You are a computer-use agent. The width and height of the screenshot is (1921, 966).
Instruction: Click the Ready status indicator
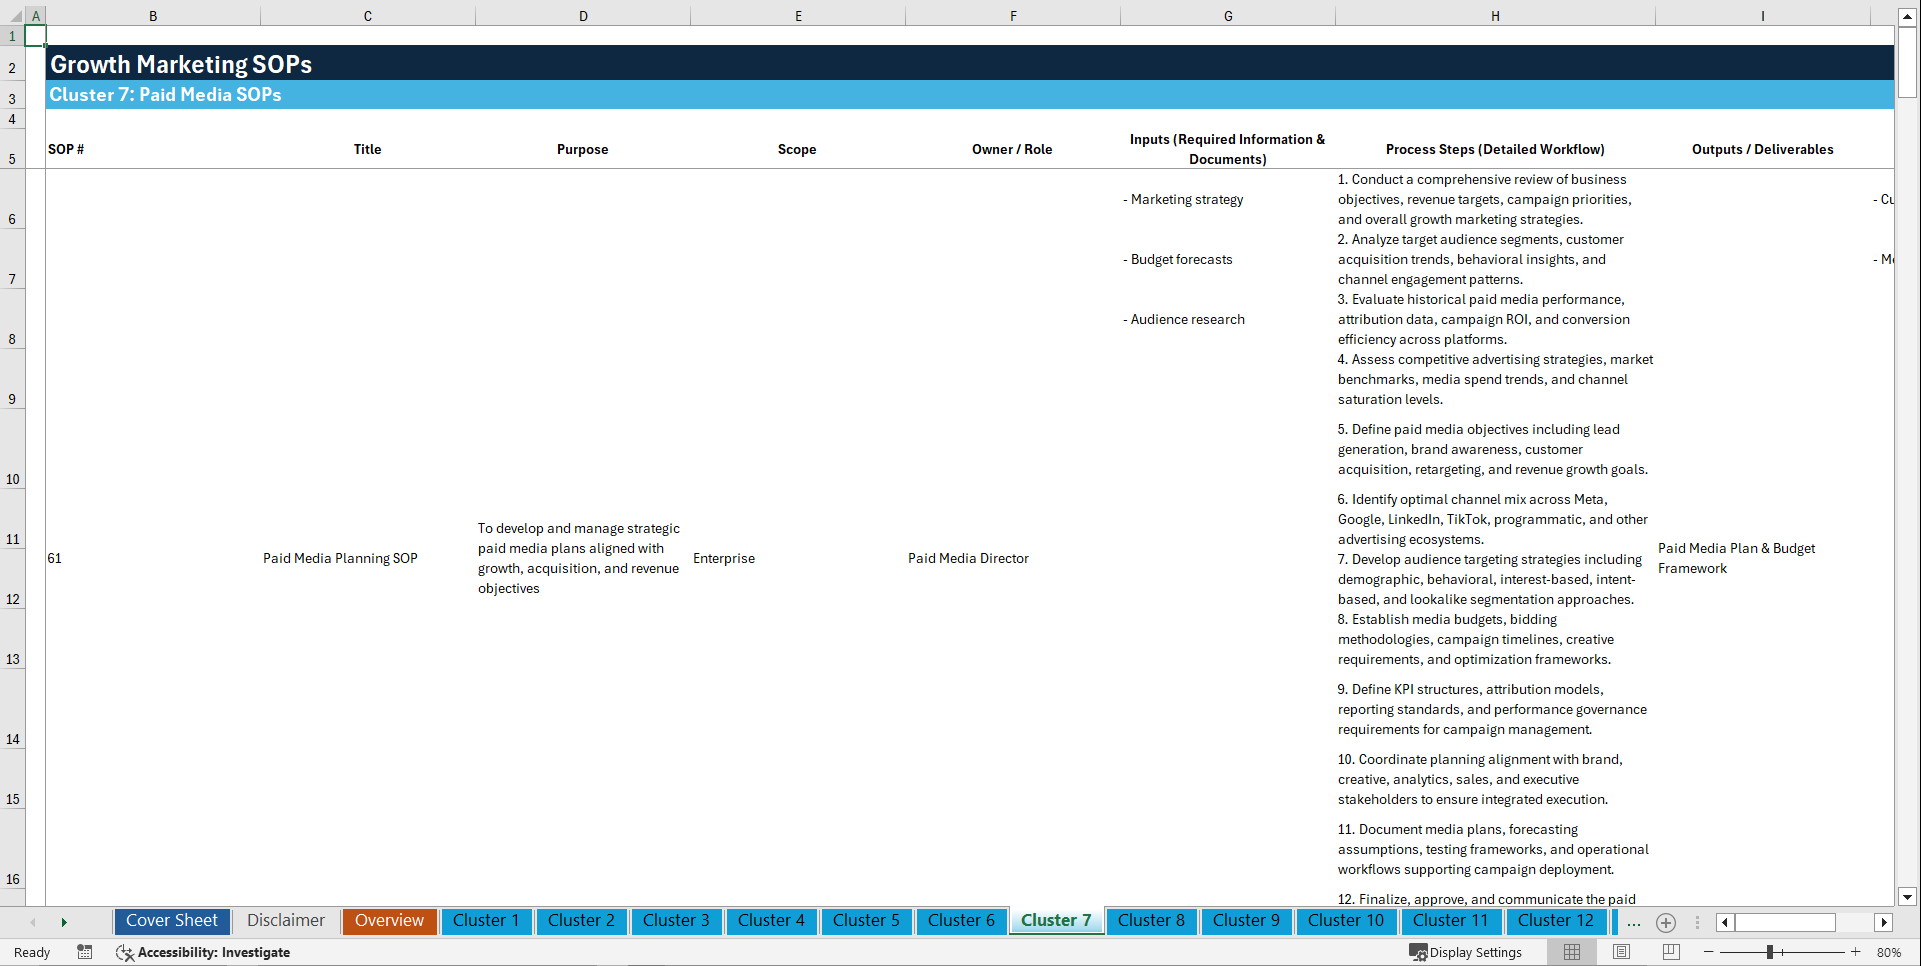click(x=32, y=952)
